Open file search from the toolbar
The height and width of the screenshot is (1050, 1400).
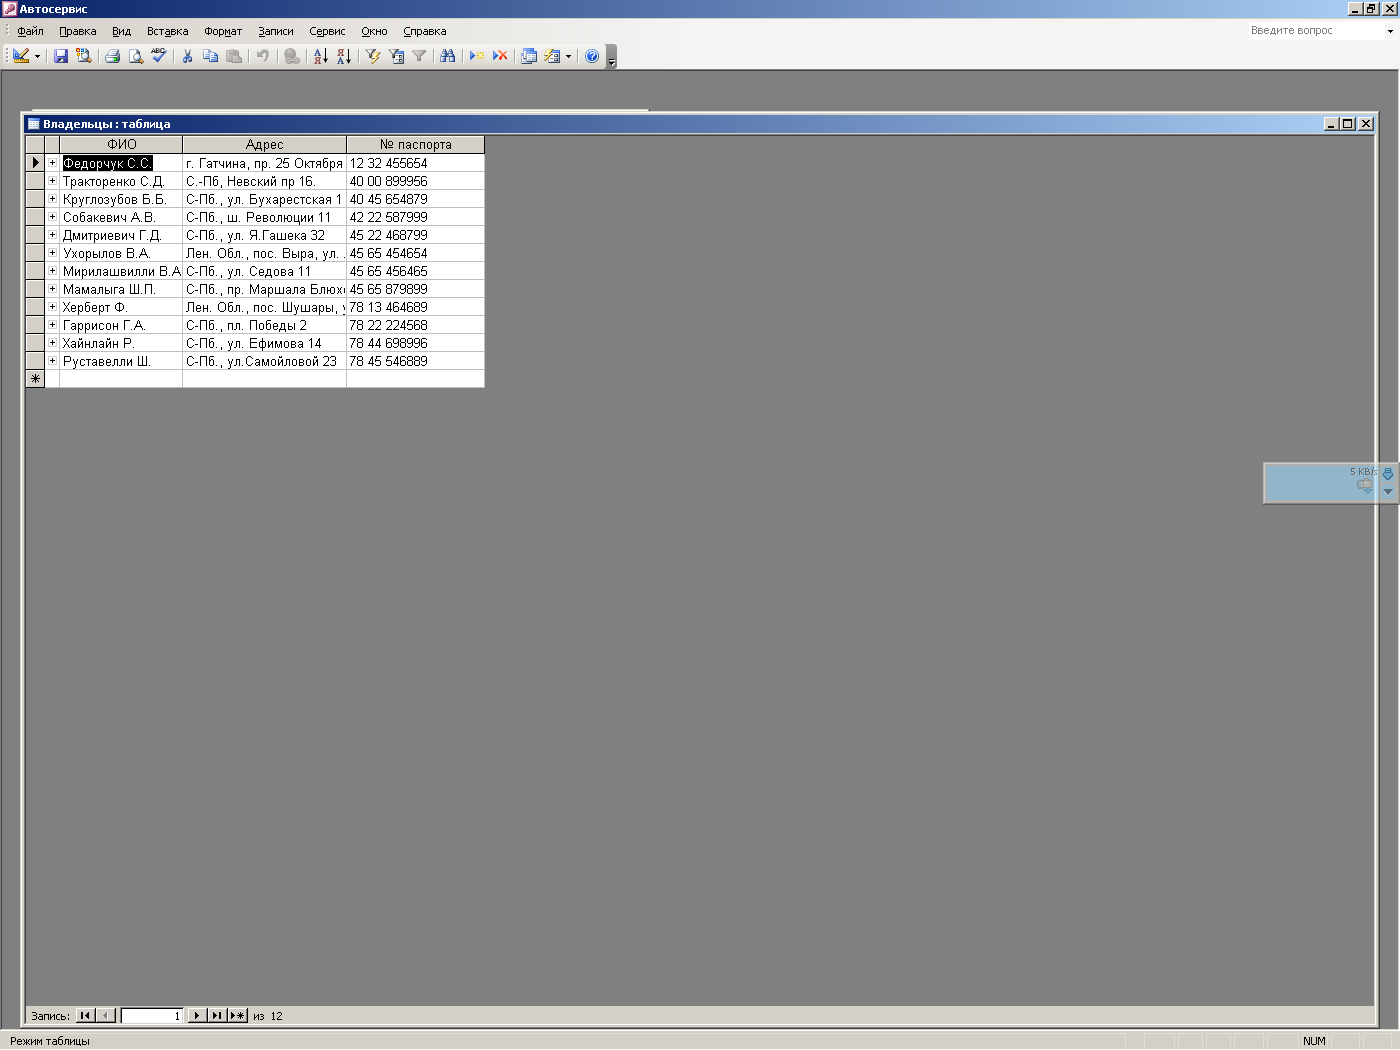point(84,56)
